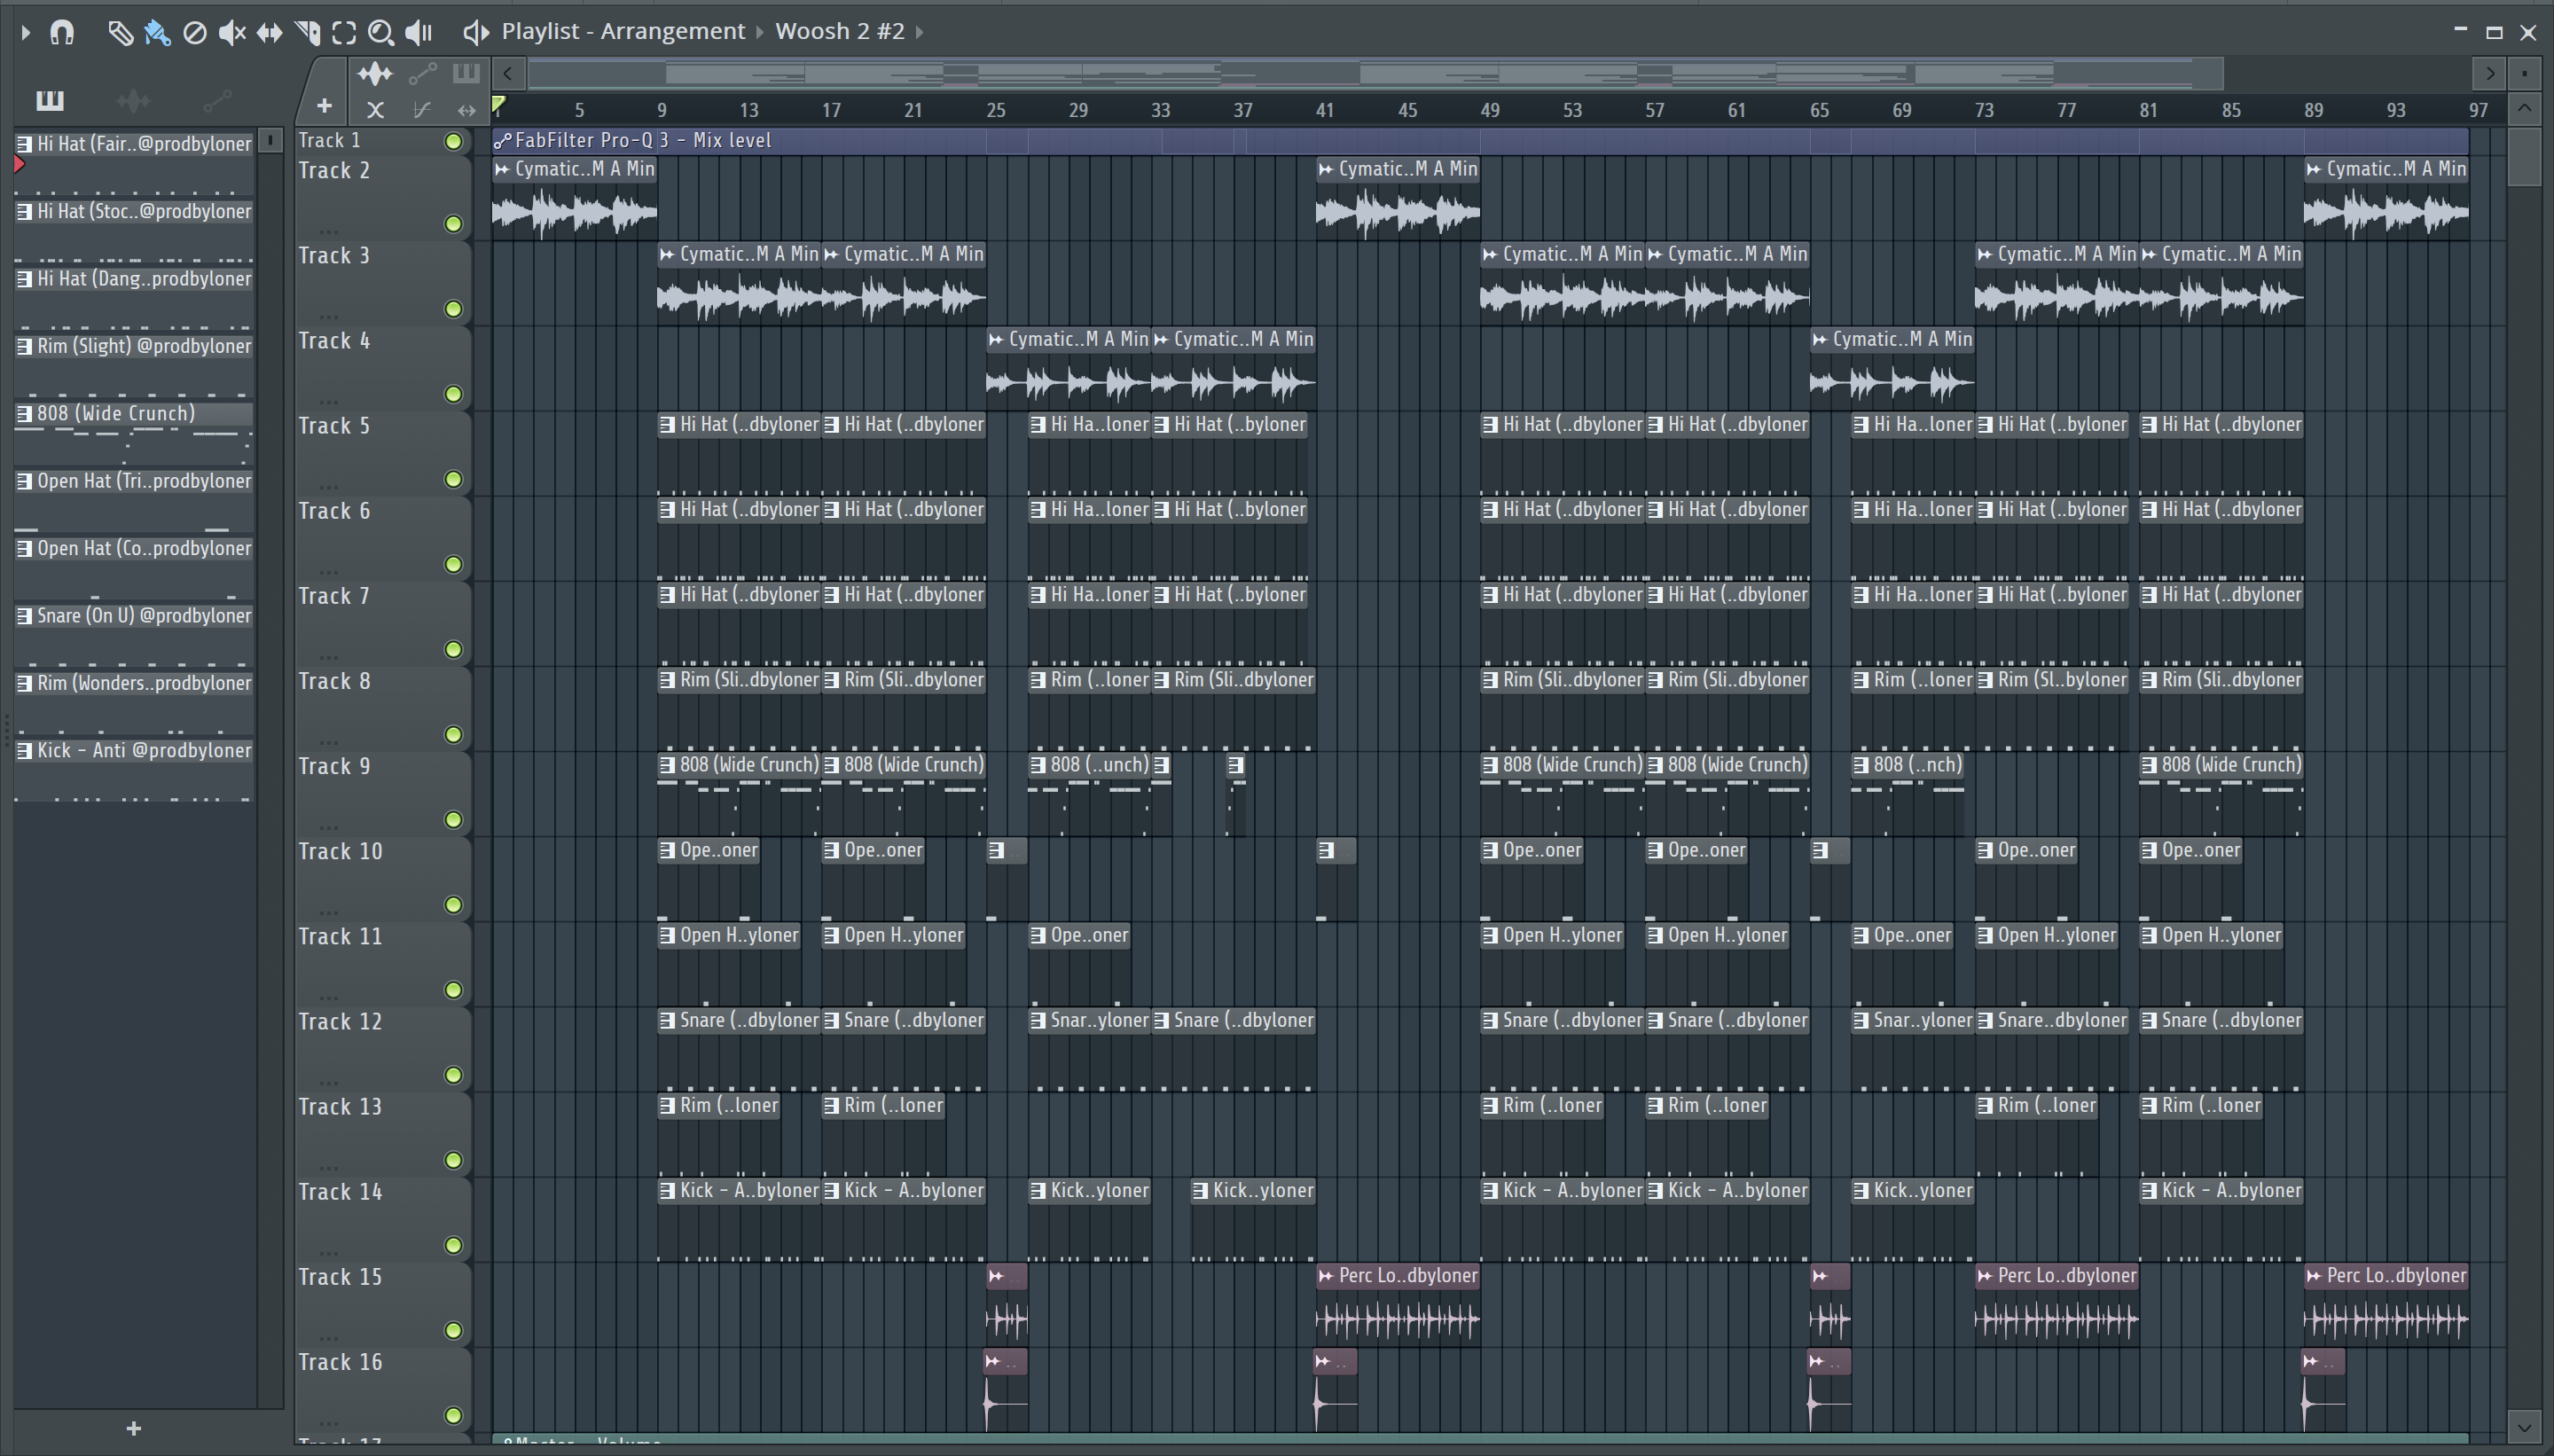Add new pattern with bottom plus button
Image resolution: width=2554 pixels, height=1456 pixels.
[x=133, y=1428]
